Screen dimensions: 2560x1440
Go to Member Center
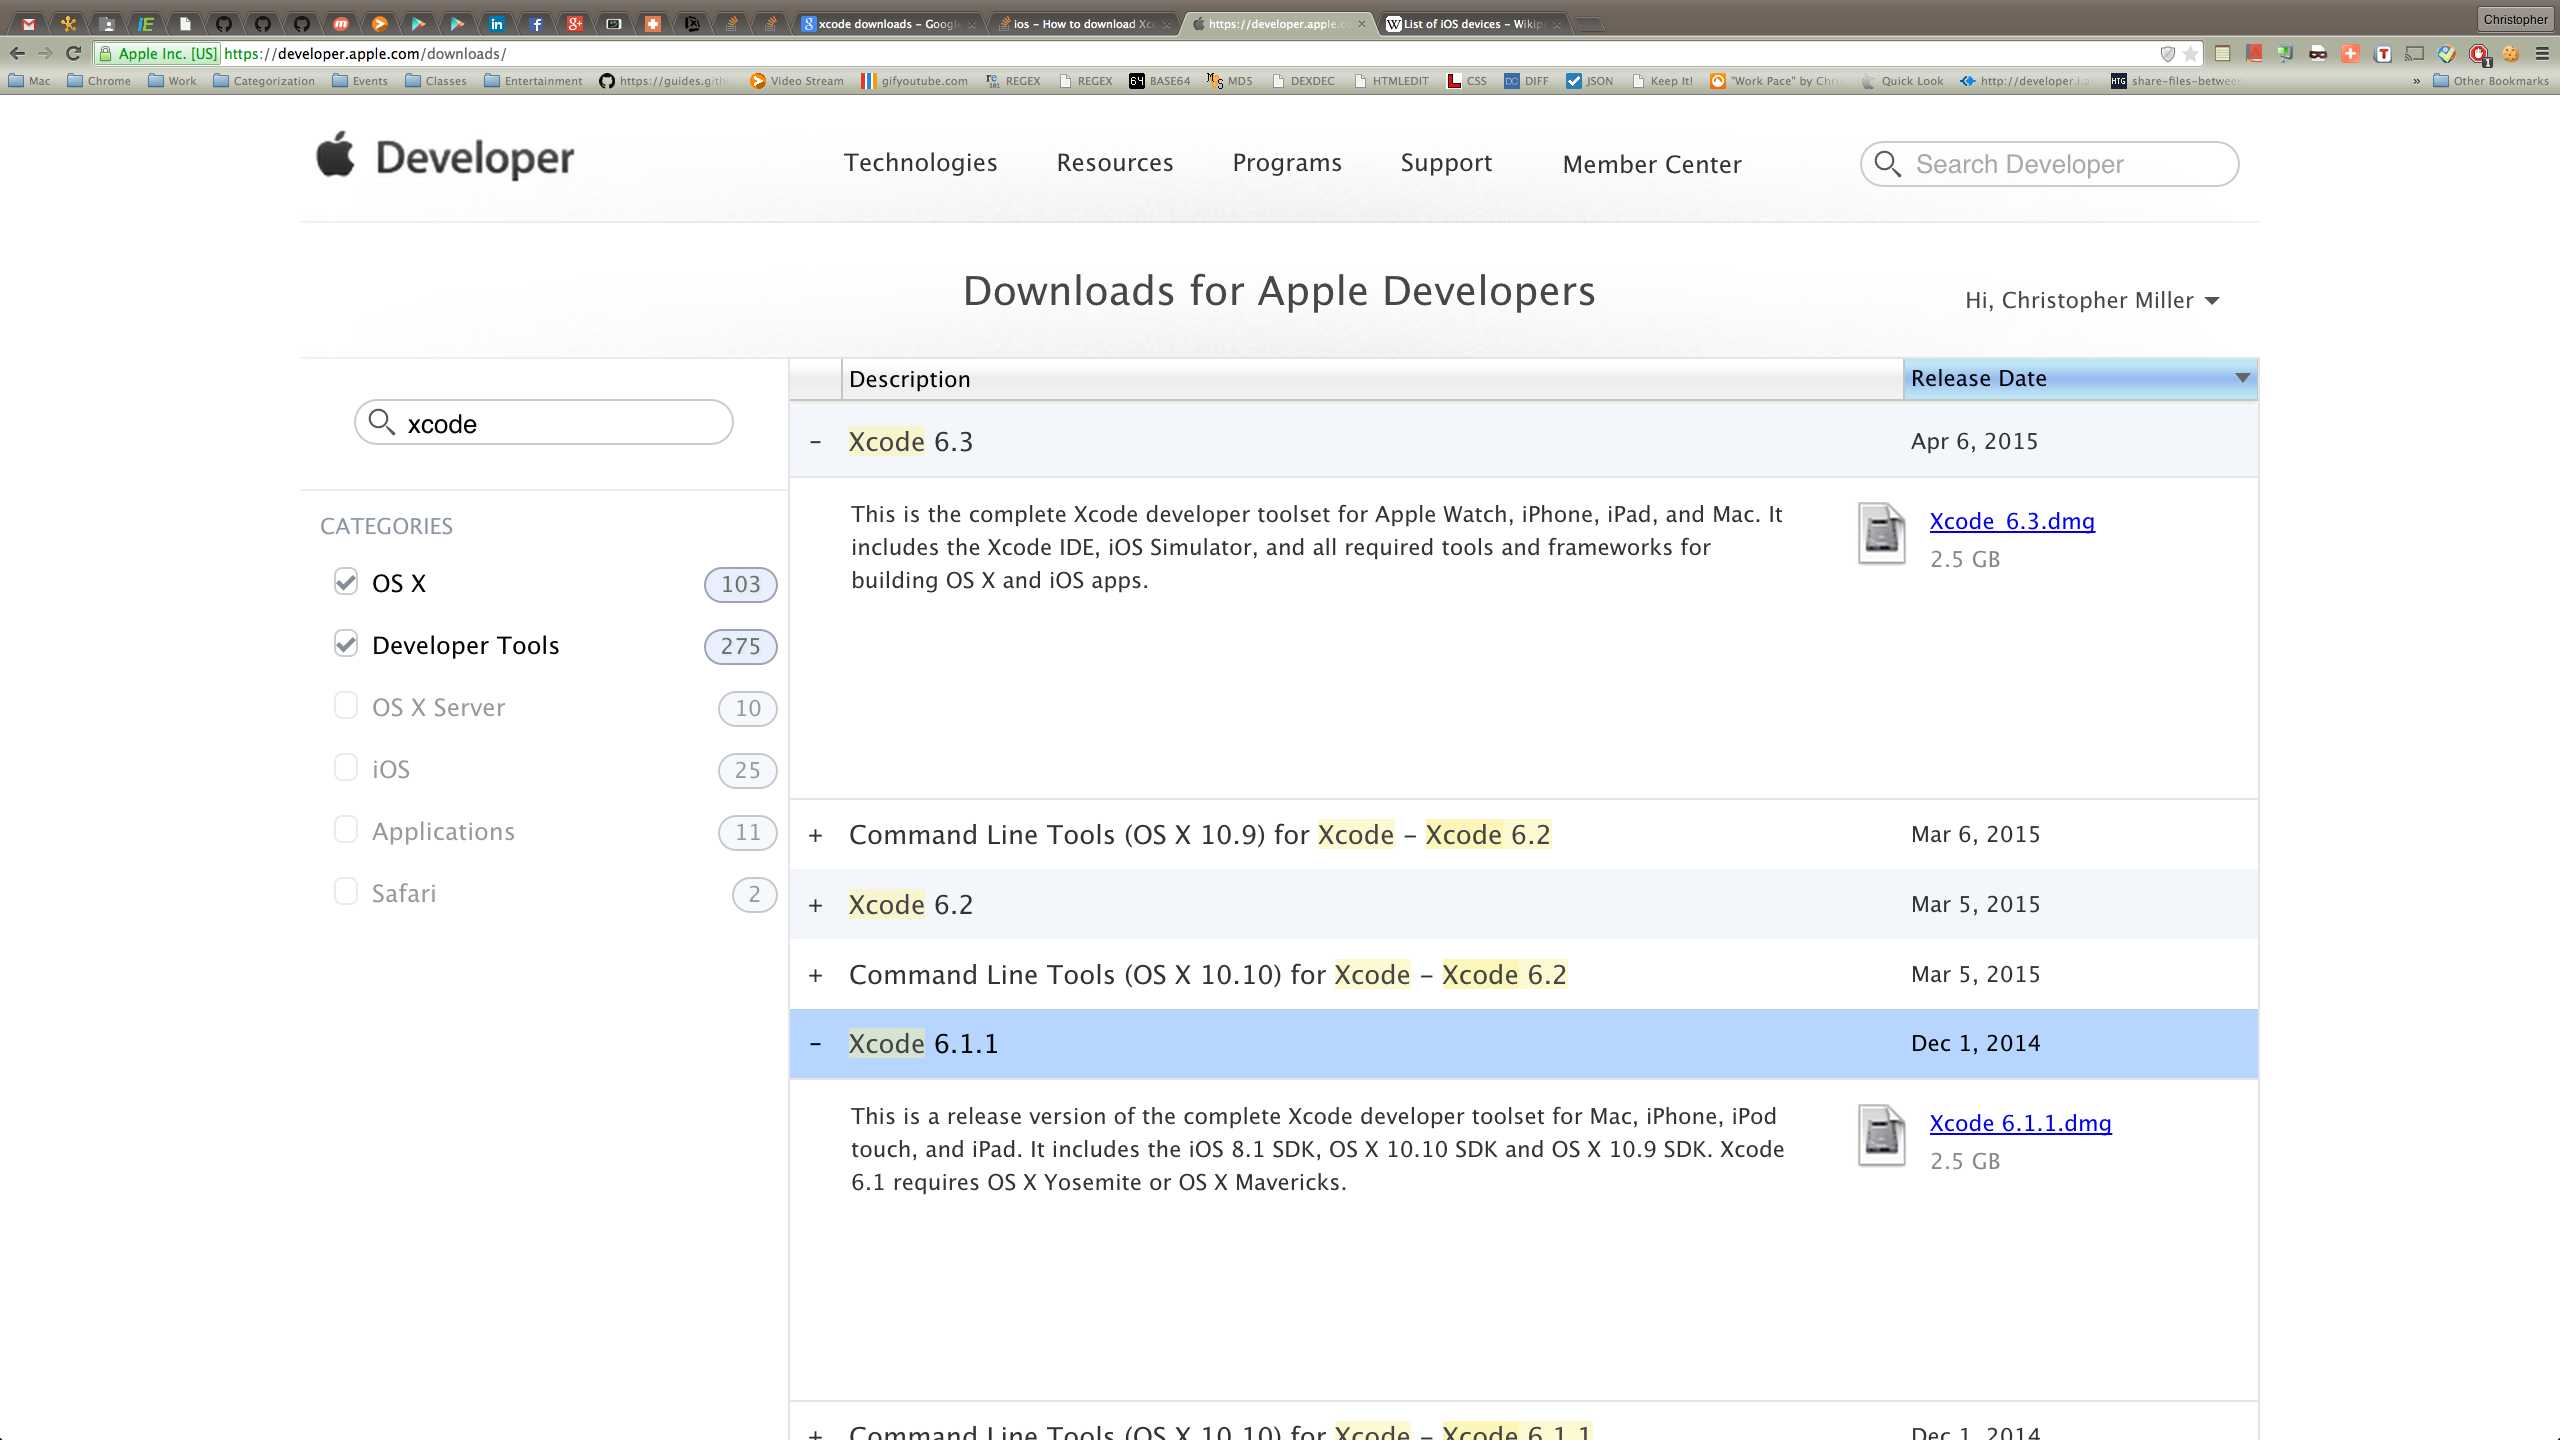click(x=1651, y=164)
